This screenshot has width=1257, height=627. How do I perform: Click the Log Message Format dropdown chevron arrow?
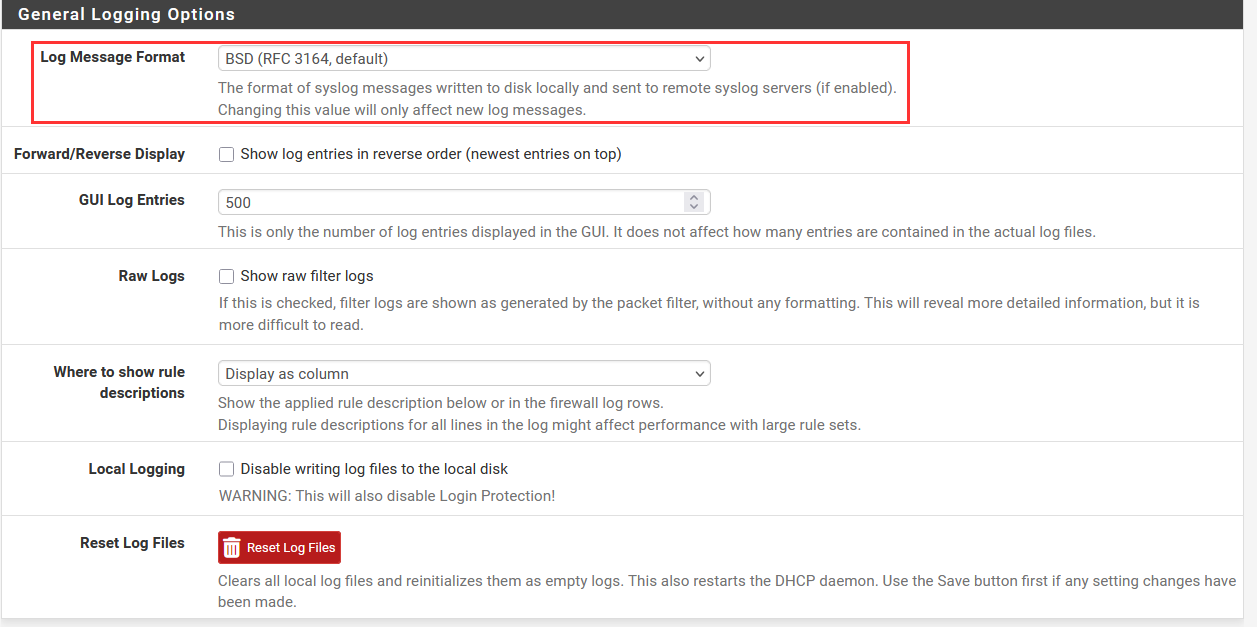point(699,59)
